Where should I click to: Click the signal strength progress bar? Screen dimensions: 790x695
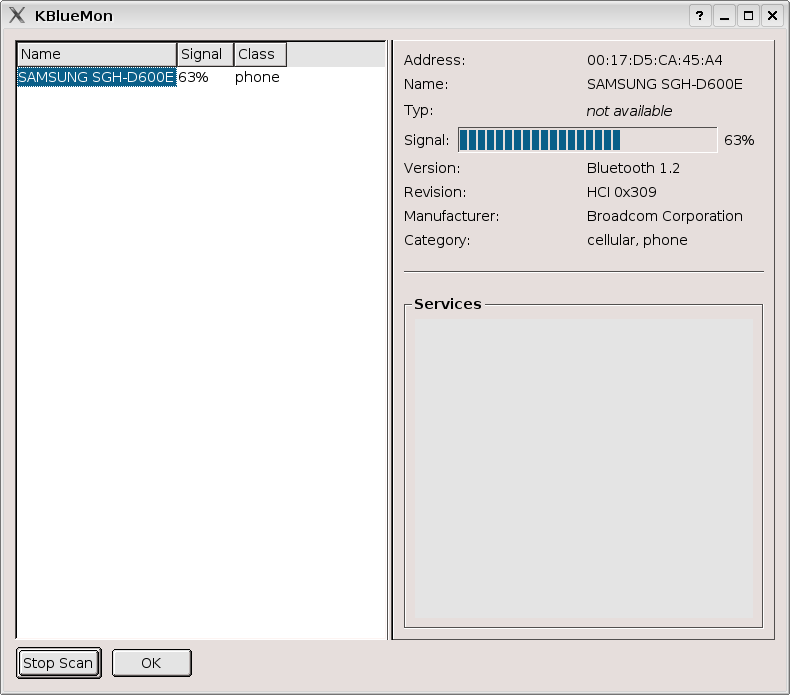click(x=587, y=140)
